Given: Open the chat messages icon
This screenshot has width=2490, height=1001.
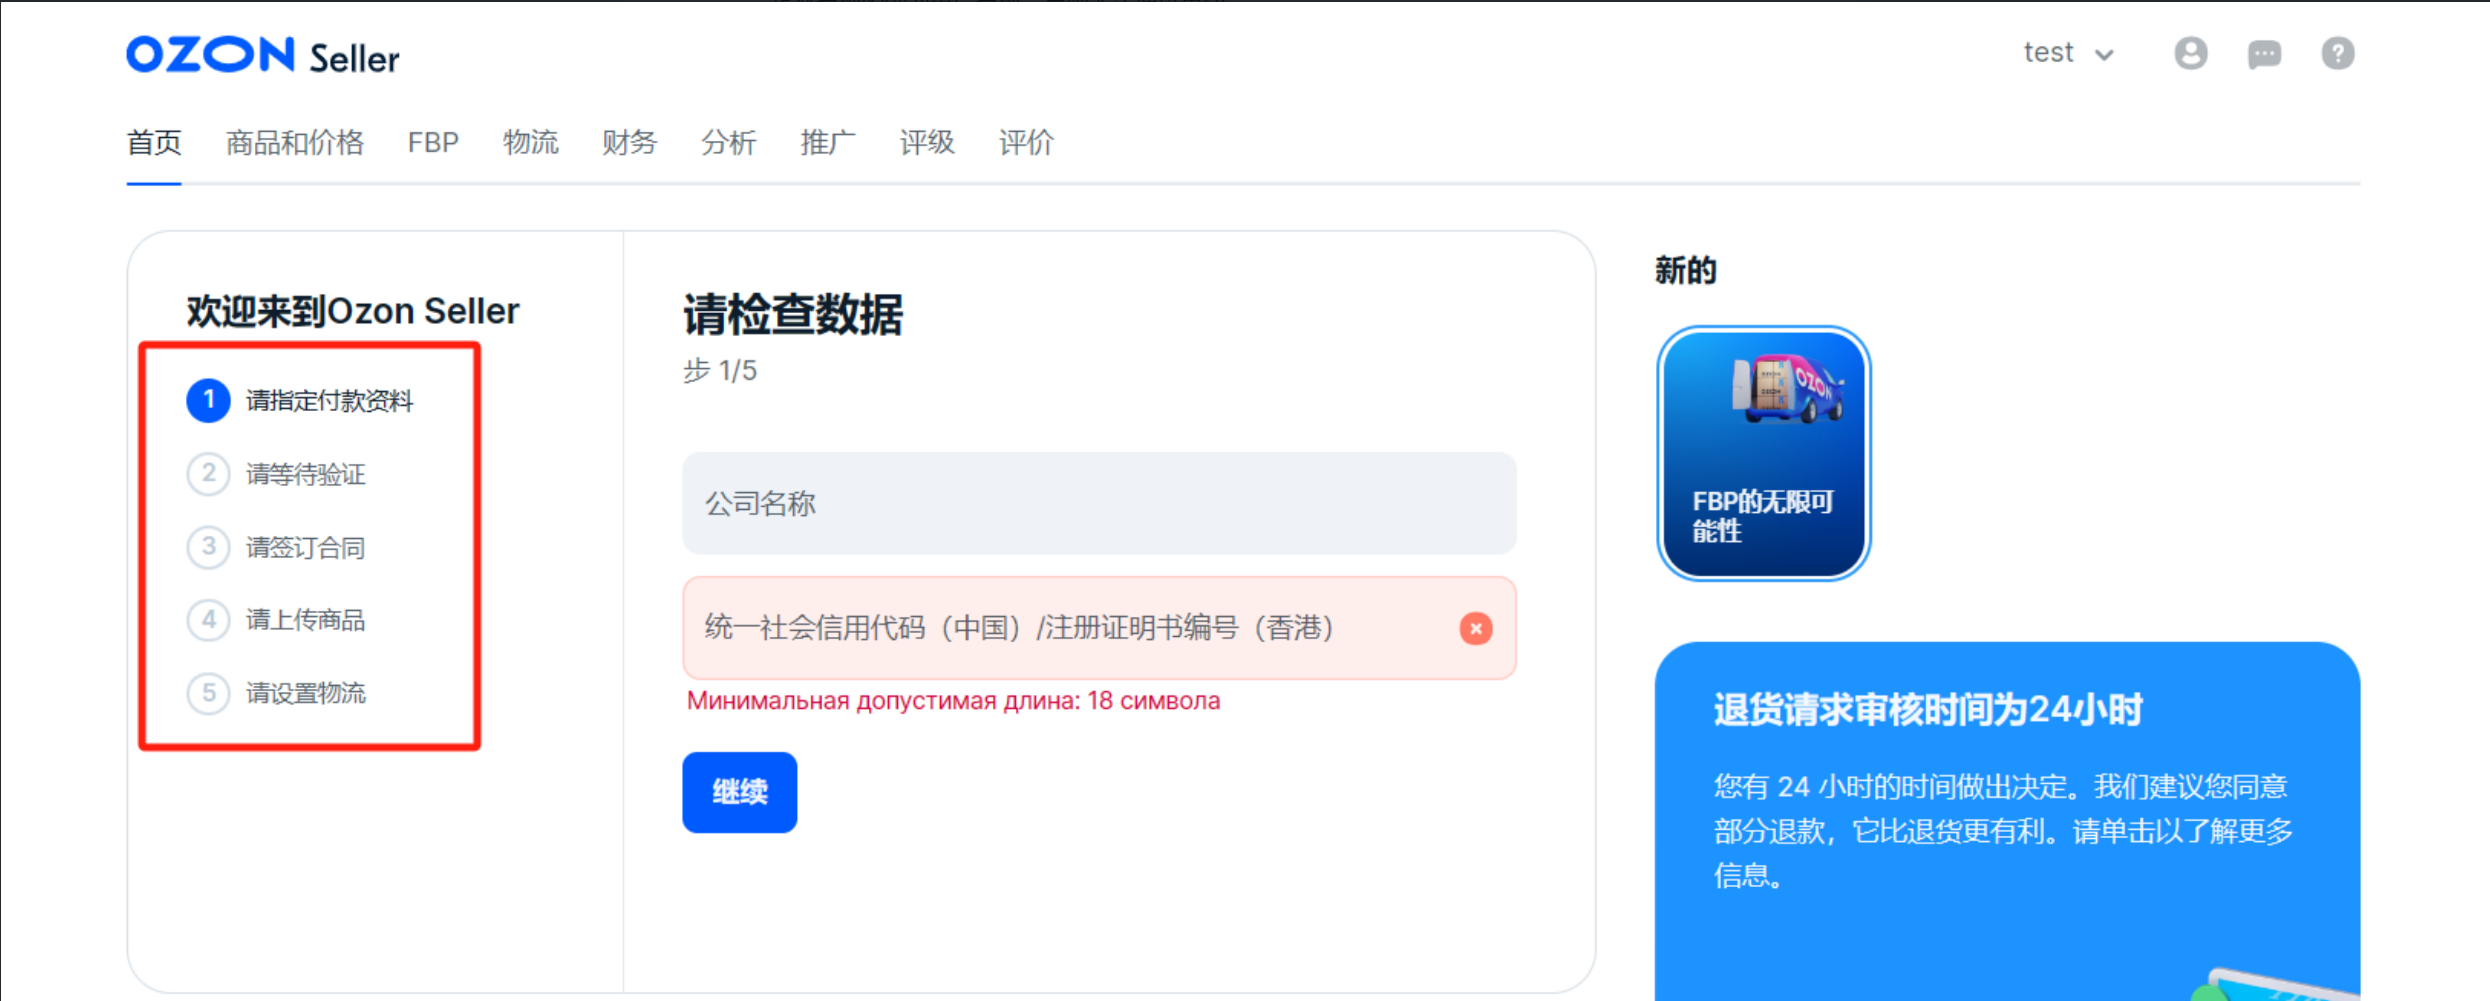Looking at the screenshot, I should point(2264,53).
